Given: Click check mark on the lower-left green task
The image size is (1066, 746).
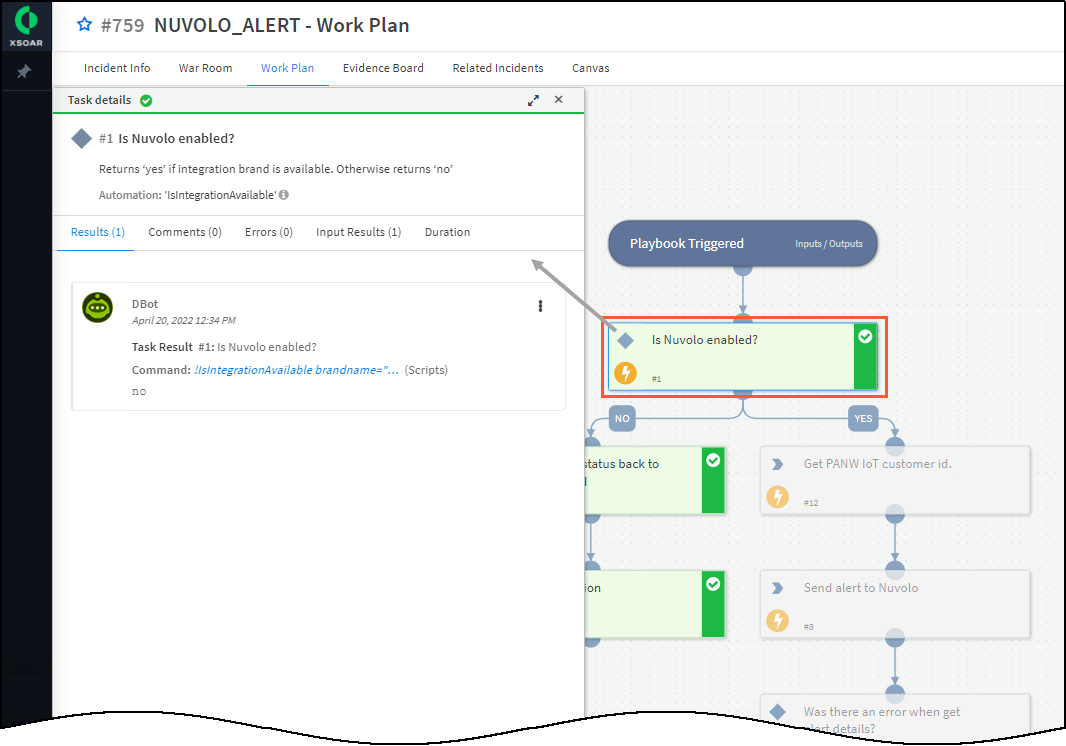Looking at the screenshot, I should [713, 584].
